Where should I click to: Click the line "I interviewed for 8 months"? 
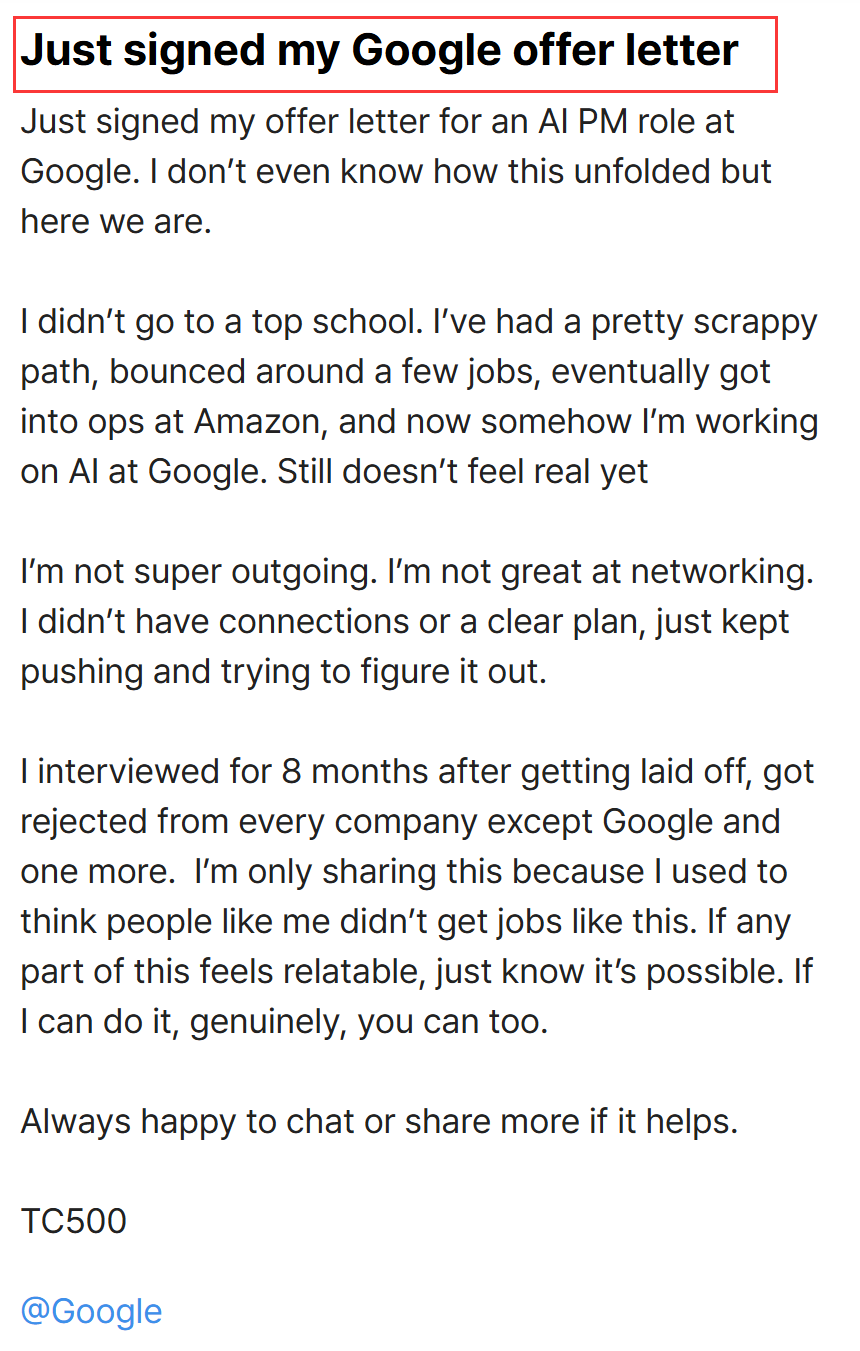[x=417, y=772]
